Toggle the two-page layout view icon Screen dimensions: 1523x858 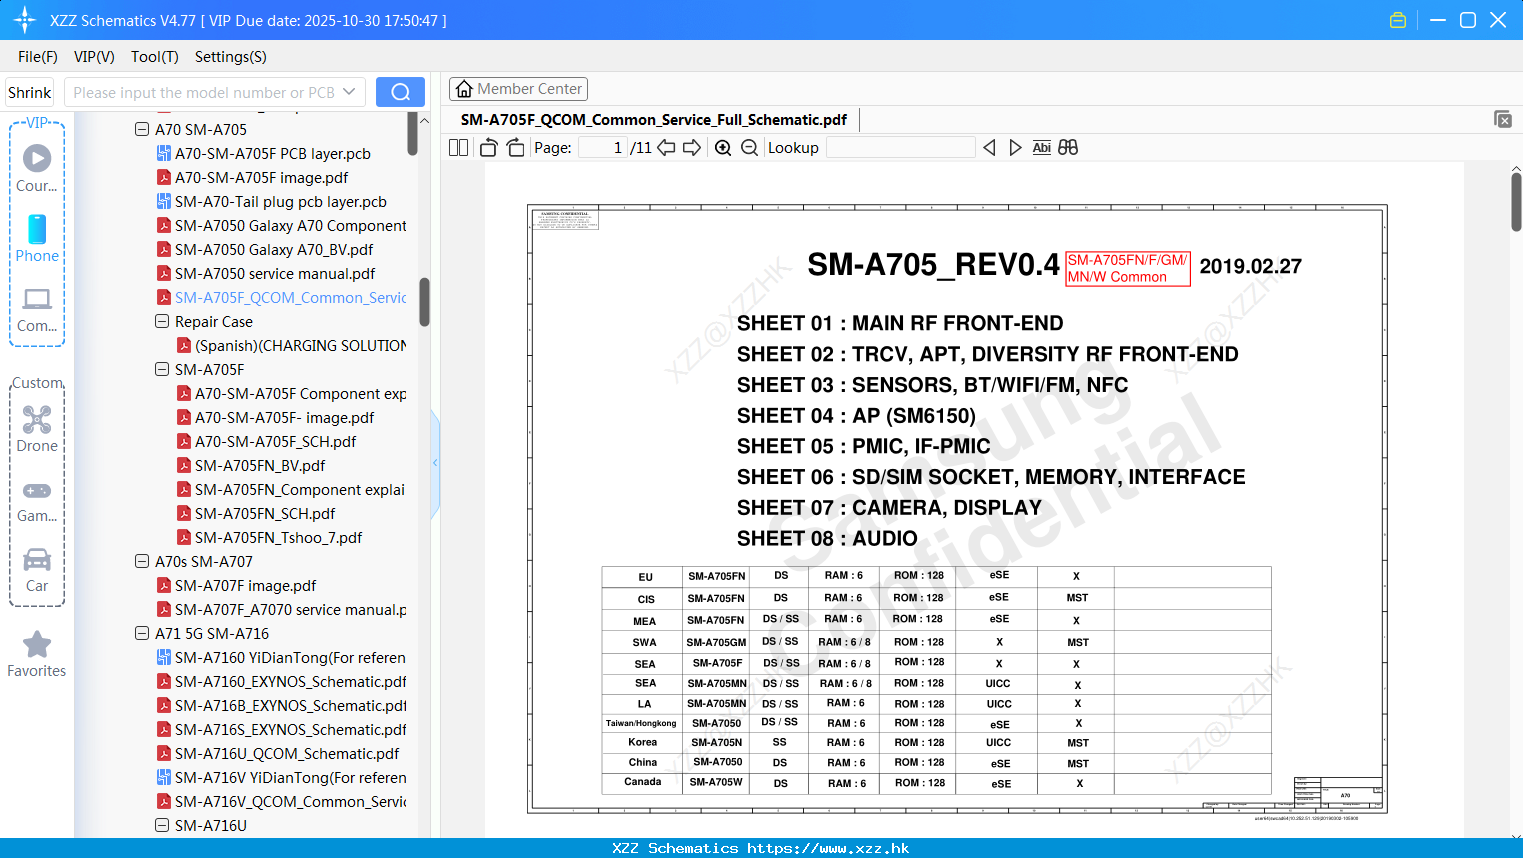(459, 148)
